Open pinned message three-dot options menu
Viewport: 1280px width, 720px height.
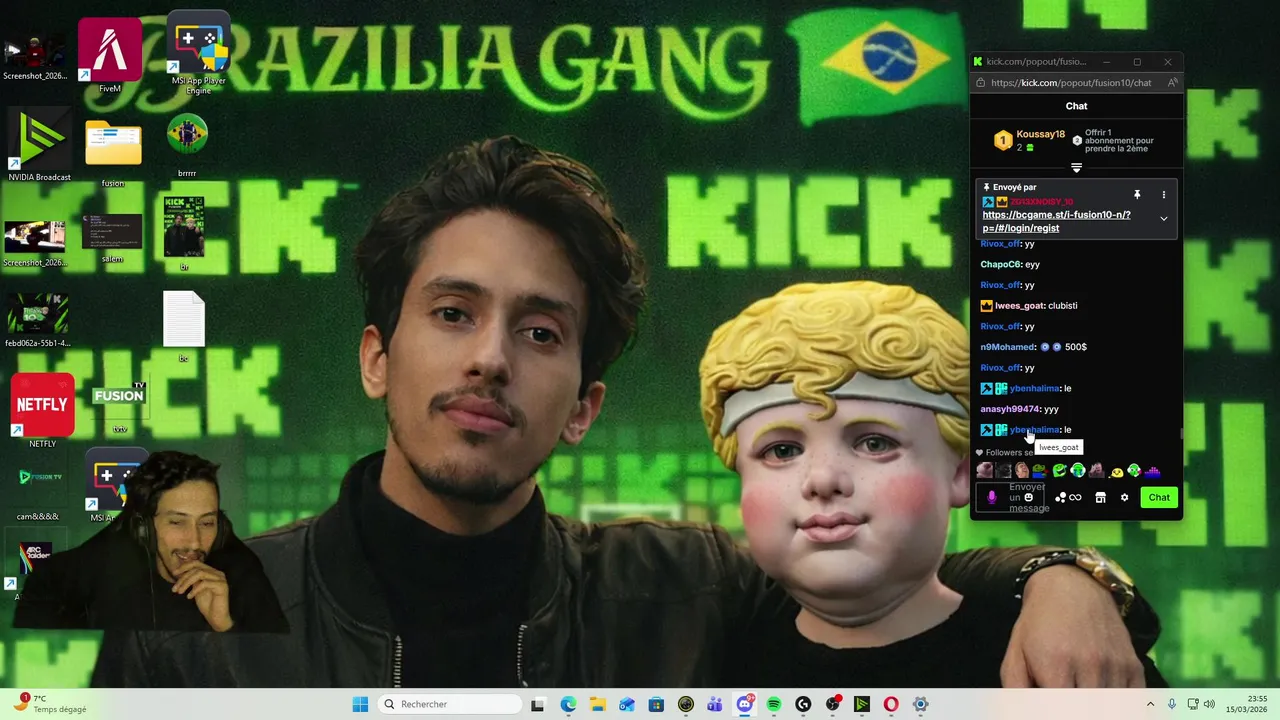click(1163, 195)
